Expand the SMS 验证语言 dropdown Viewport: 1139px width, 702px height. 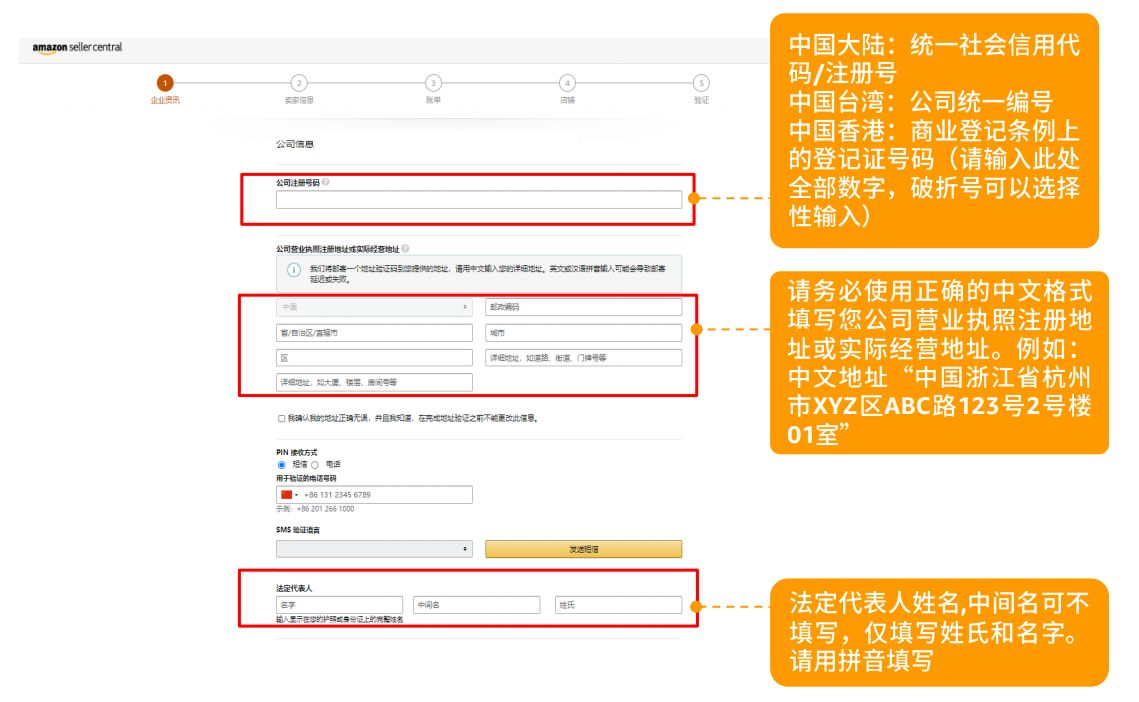coord(374,549)
